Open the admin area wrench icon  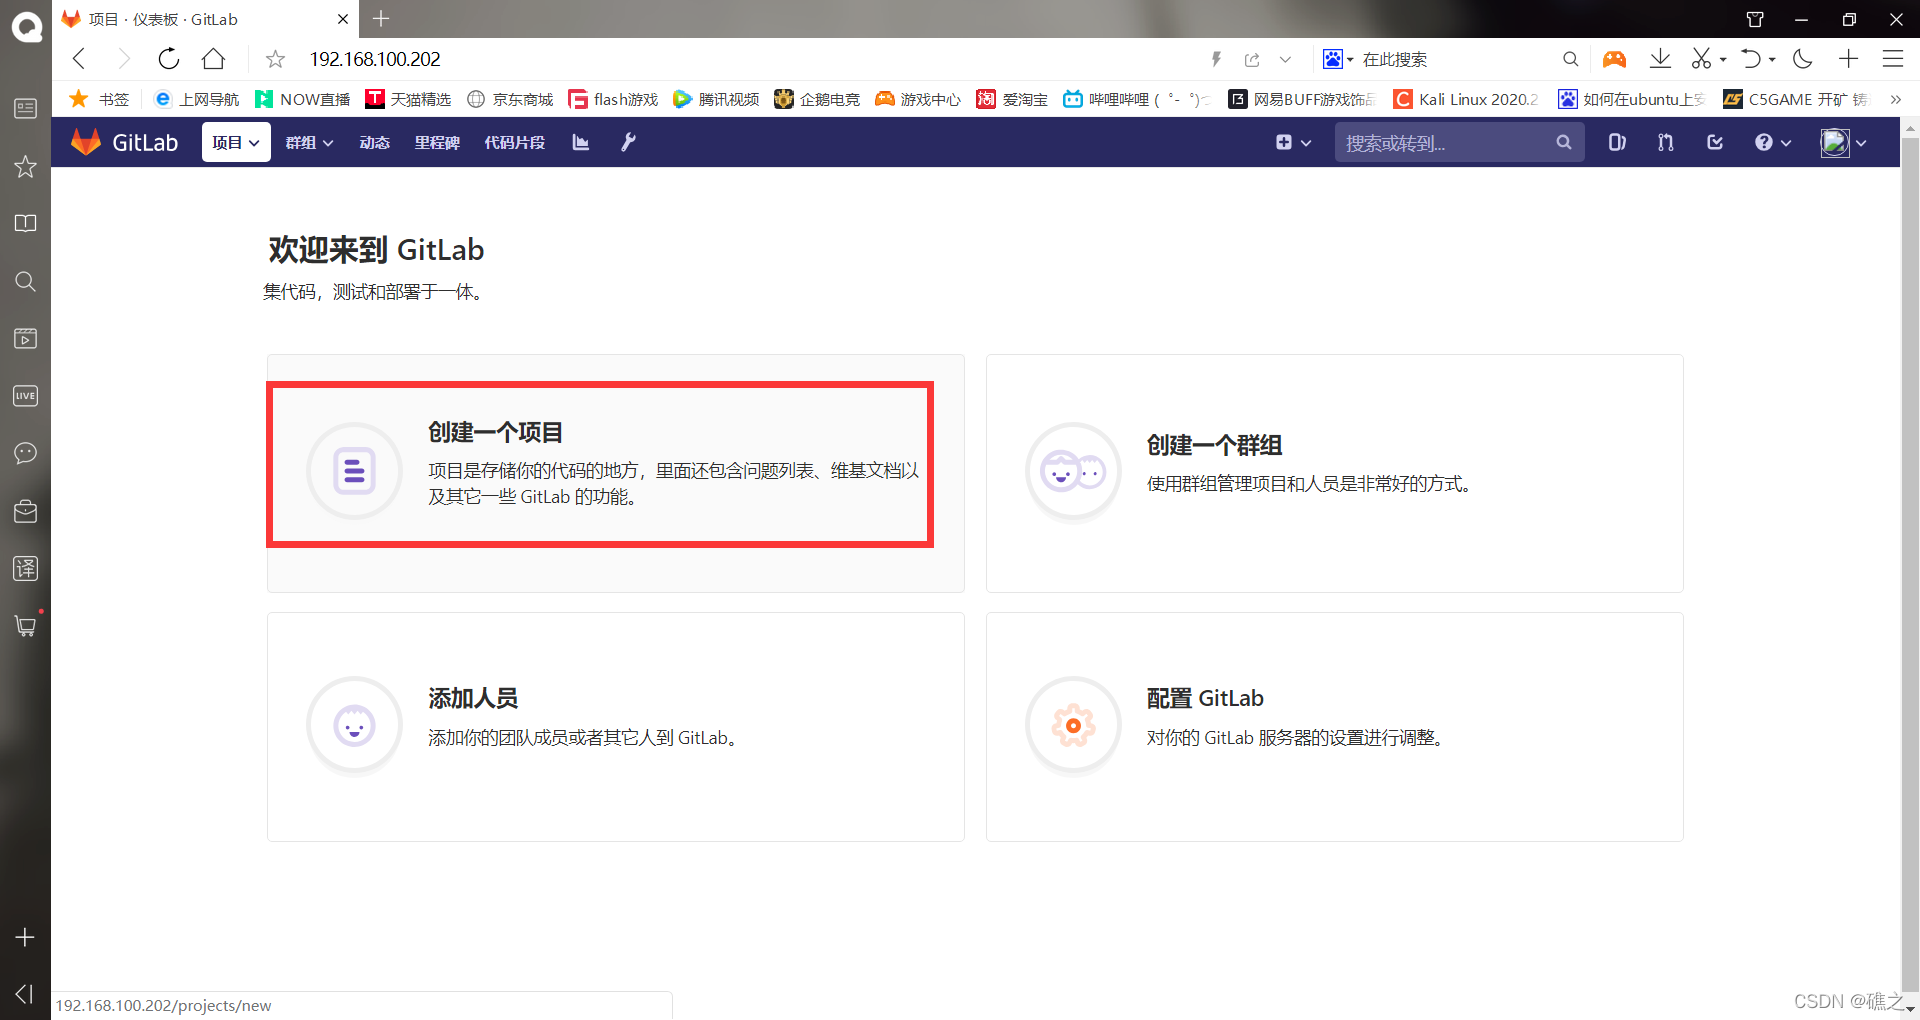tap(628, 142)
